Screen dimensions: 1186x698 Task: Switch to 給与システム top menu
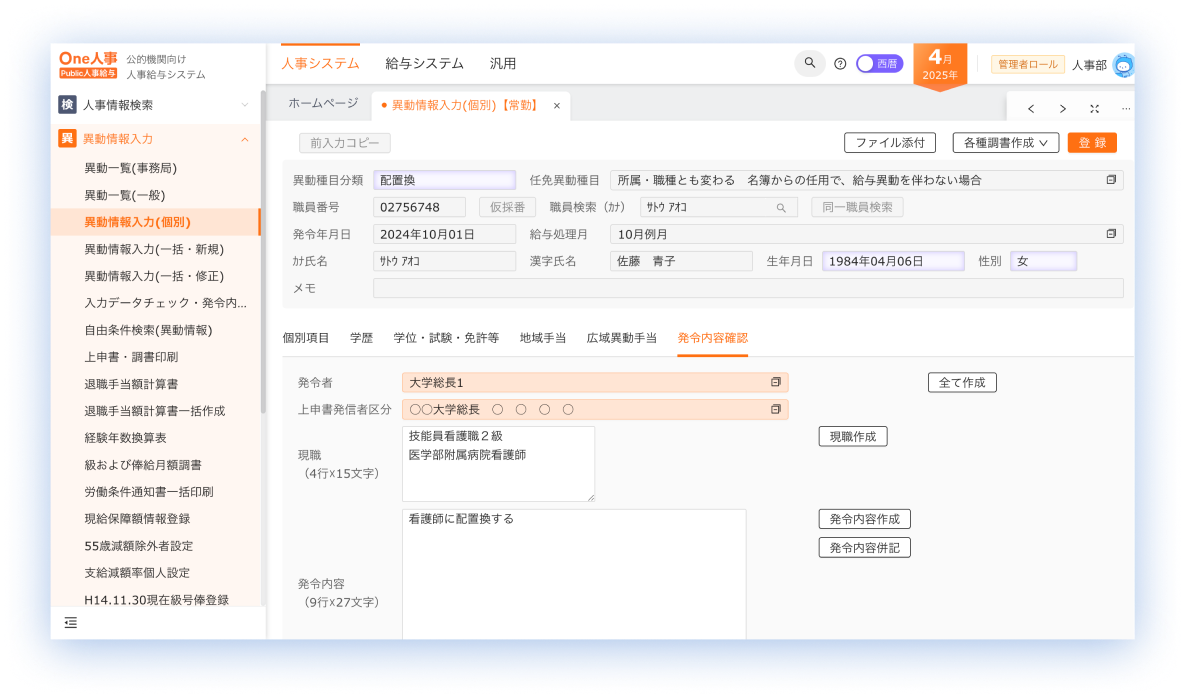click(424, 64)
